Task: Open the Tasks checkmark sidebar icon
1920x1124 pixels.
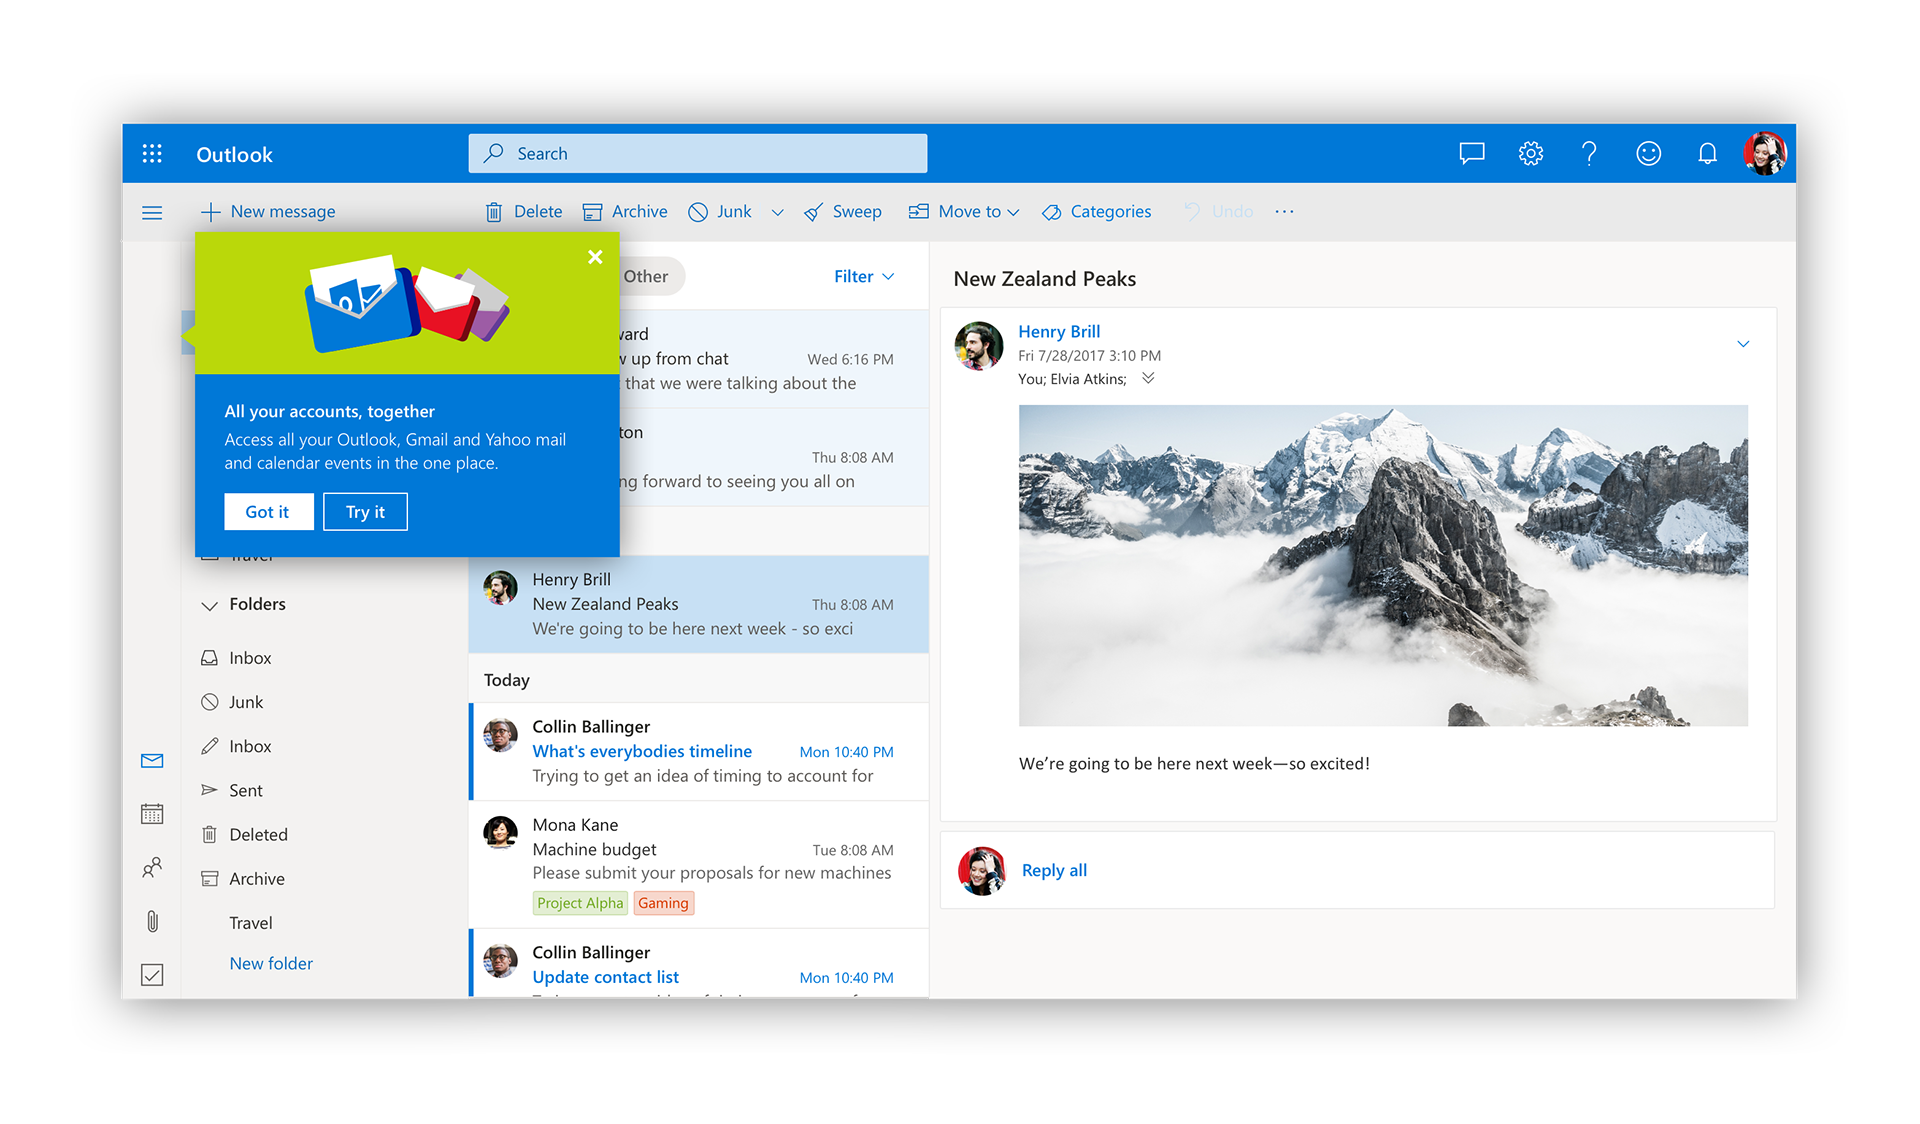Action: (x=152, y=975)
